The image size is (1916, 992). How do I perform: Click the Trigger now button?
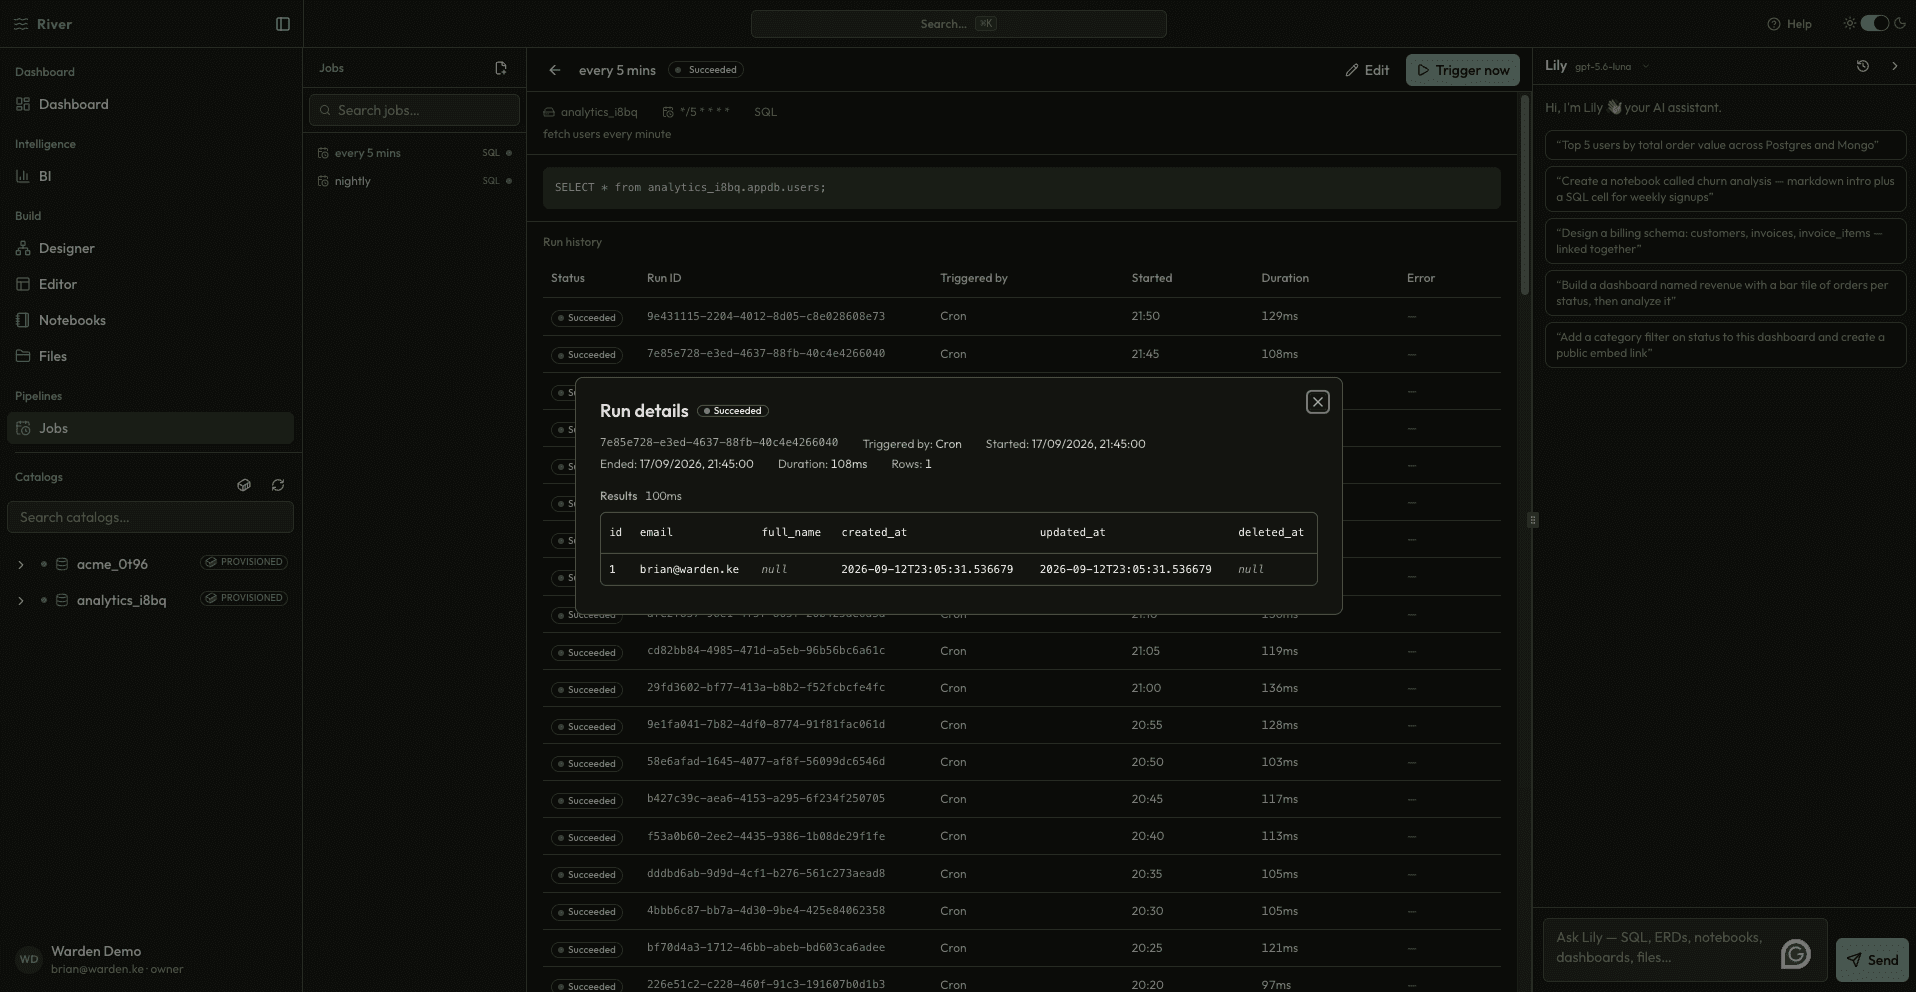(x=1463, y=70)
